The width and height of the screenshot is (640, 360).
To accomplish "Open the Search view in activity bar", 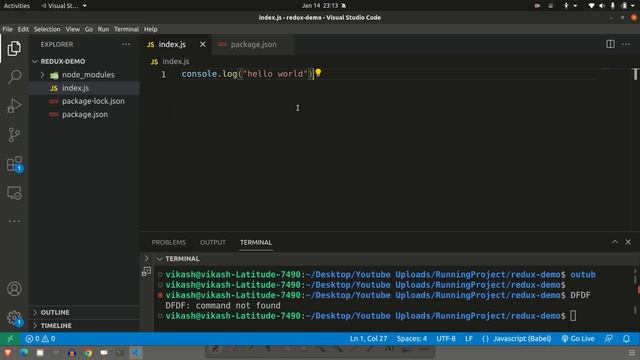I will click(14, 77).
